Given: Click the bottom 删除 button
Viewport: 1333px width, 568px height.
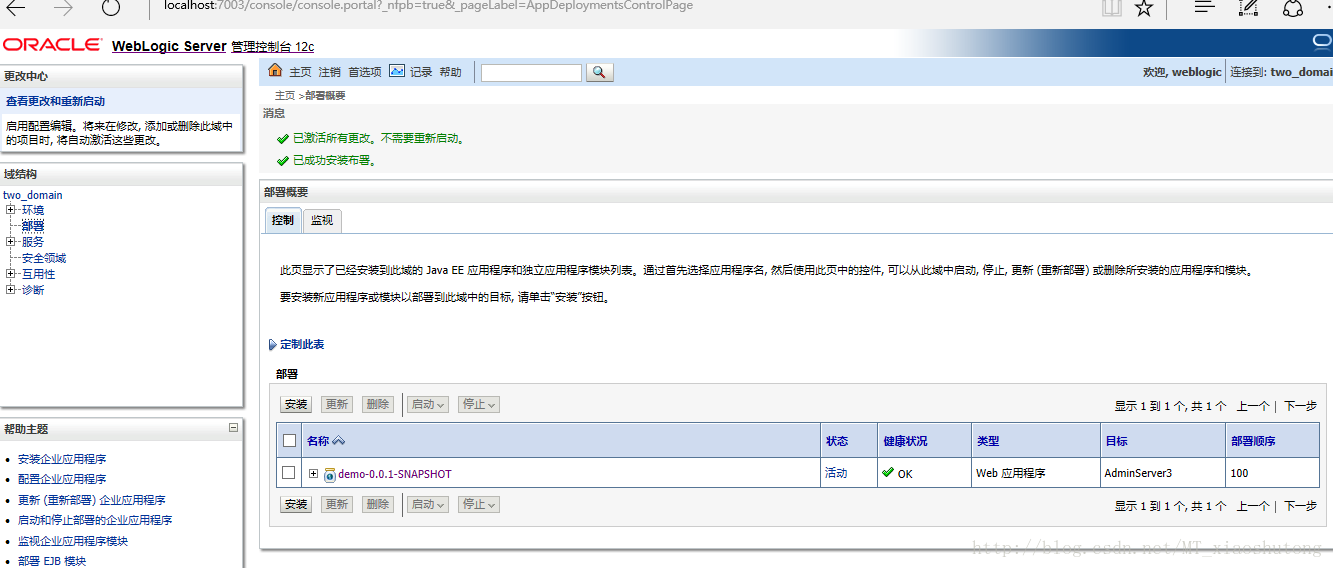Looking at the screenshot, I should 377,505.
